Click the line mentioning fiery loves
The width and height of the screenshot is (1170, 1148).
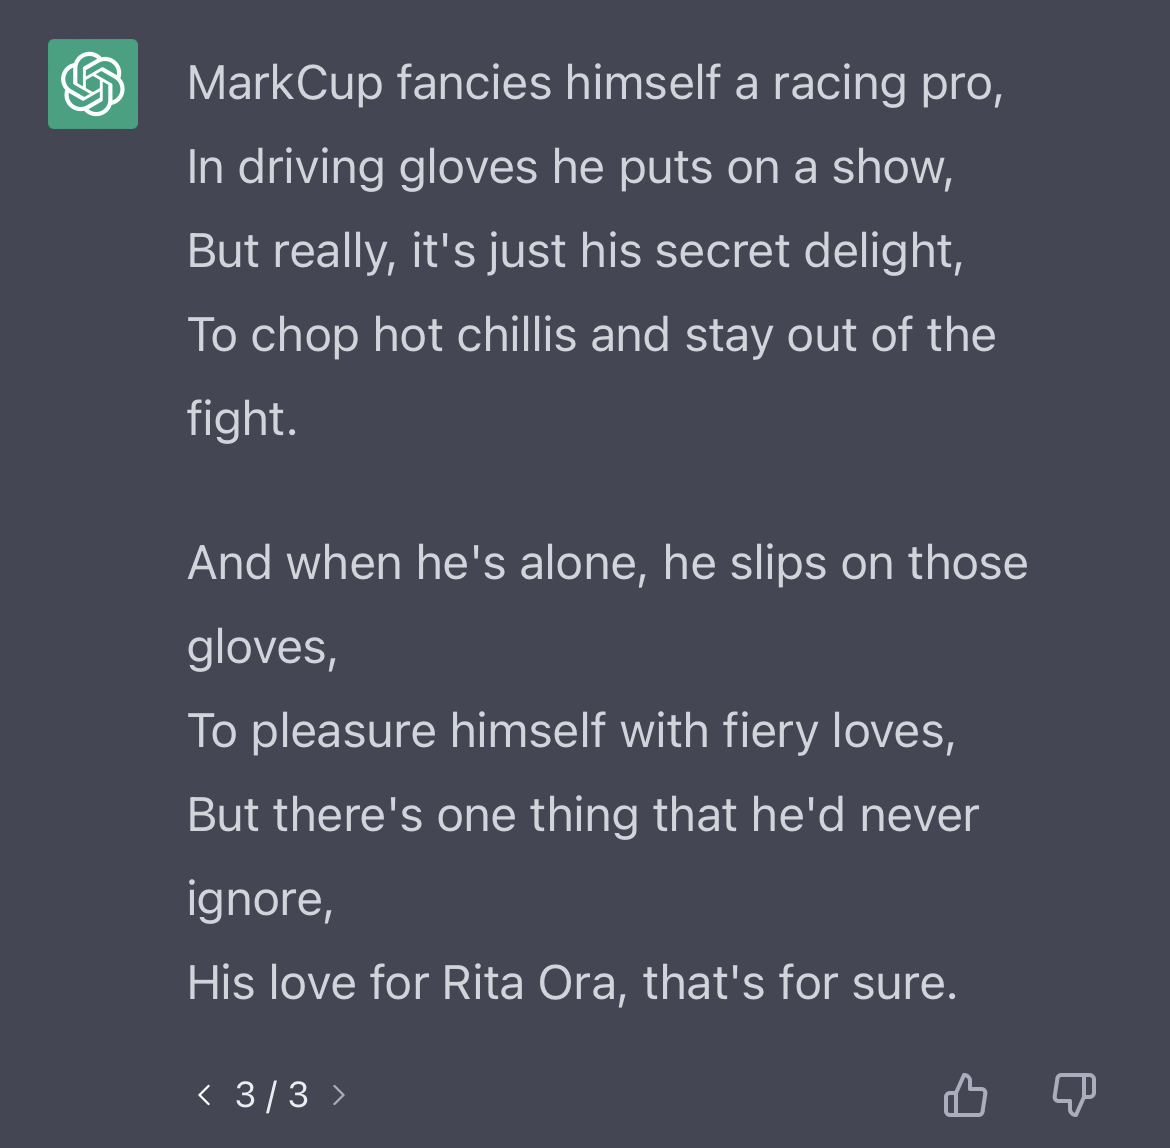click(571, 731)
